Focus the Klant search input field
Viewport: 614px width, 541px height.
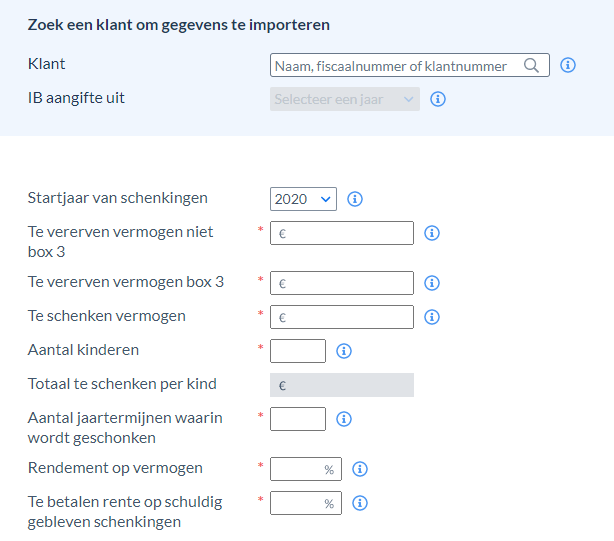[410, 65]
